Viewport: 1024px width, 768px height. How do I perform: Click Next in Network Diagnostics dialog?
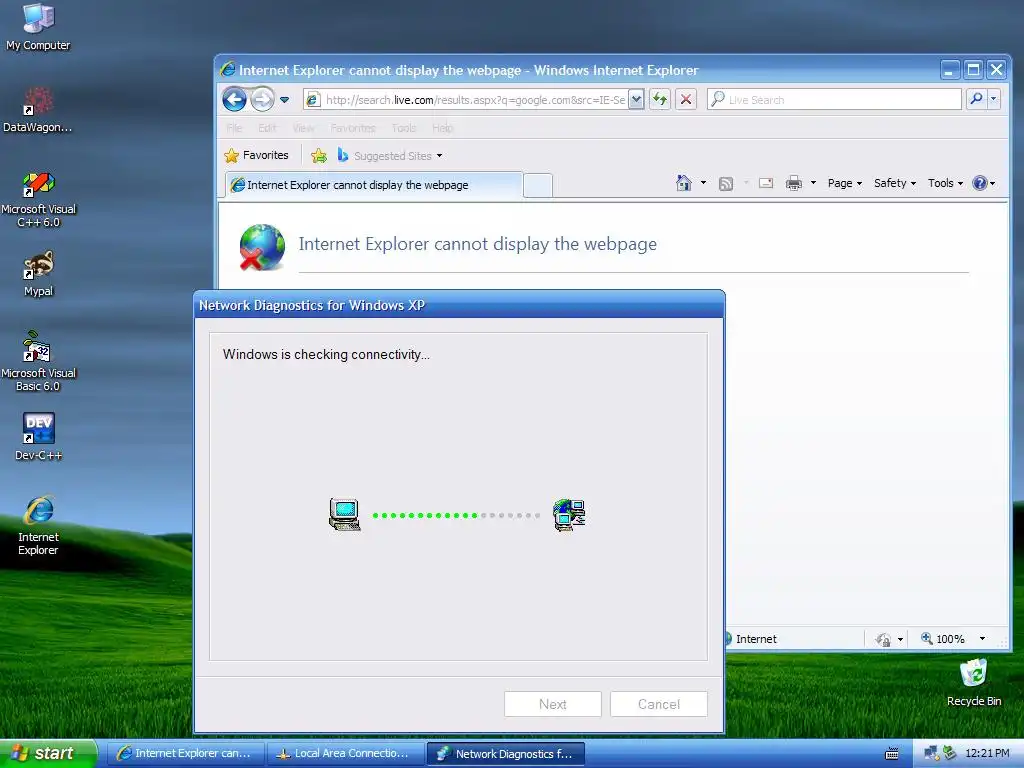pos(552,704)
